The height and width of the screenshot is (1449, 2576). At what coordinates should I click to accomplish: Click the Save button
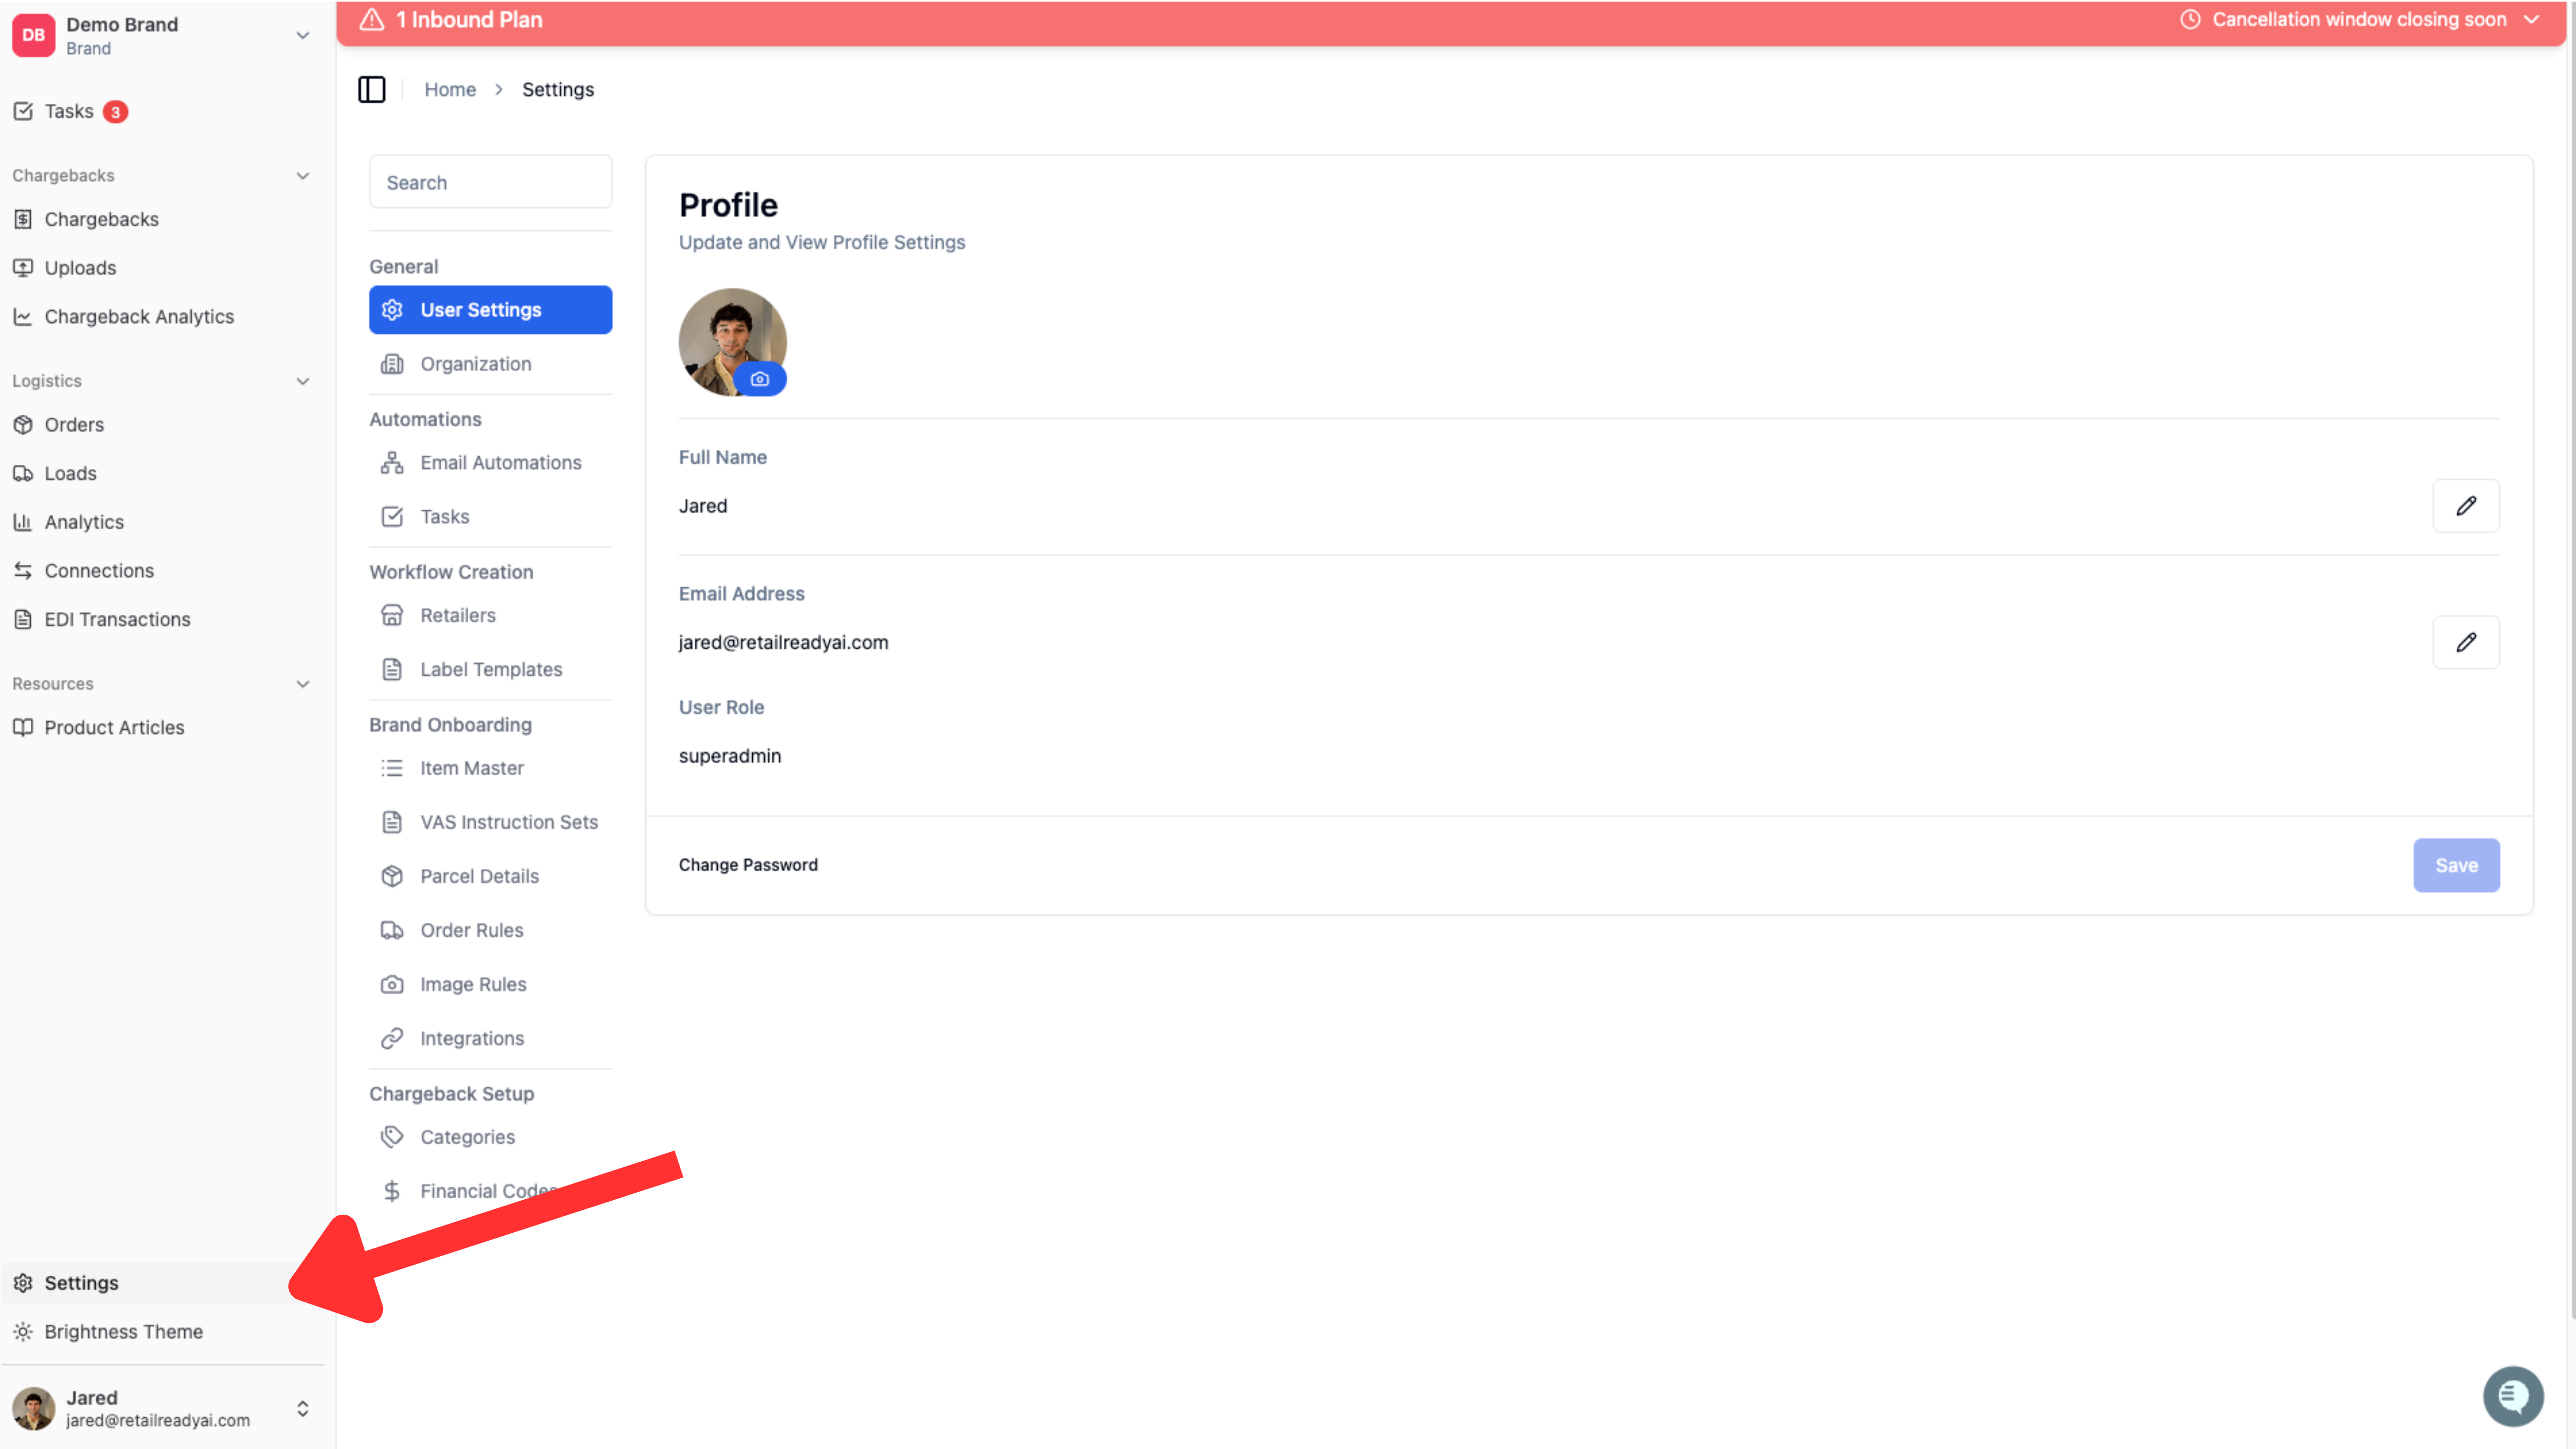(x=2456, y=865)
